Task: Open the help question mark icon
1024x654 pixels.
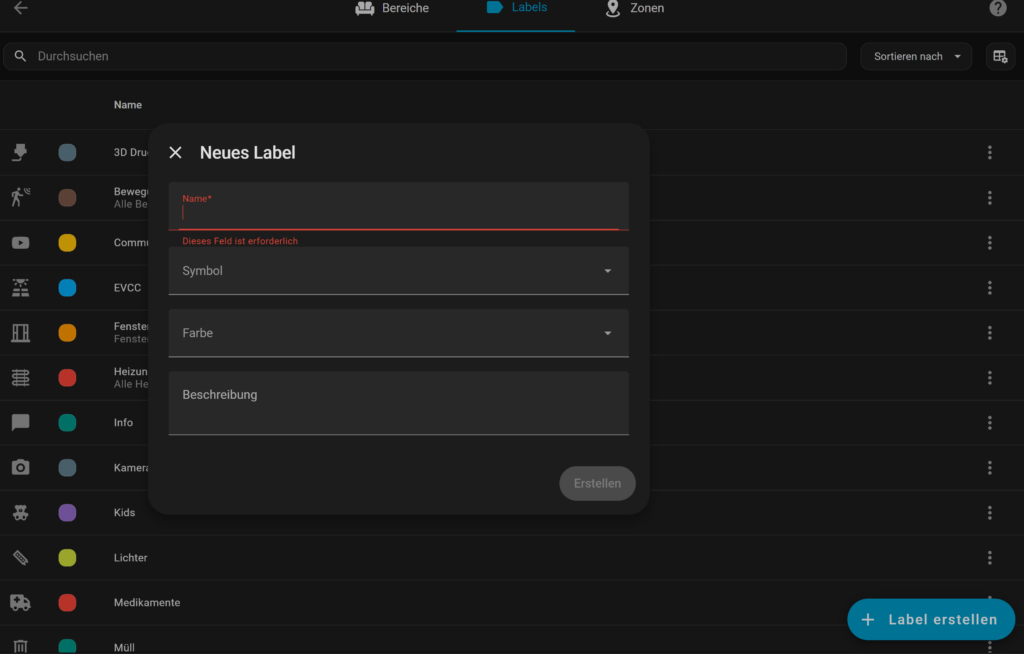Action: 997,8
